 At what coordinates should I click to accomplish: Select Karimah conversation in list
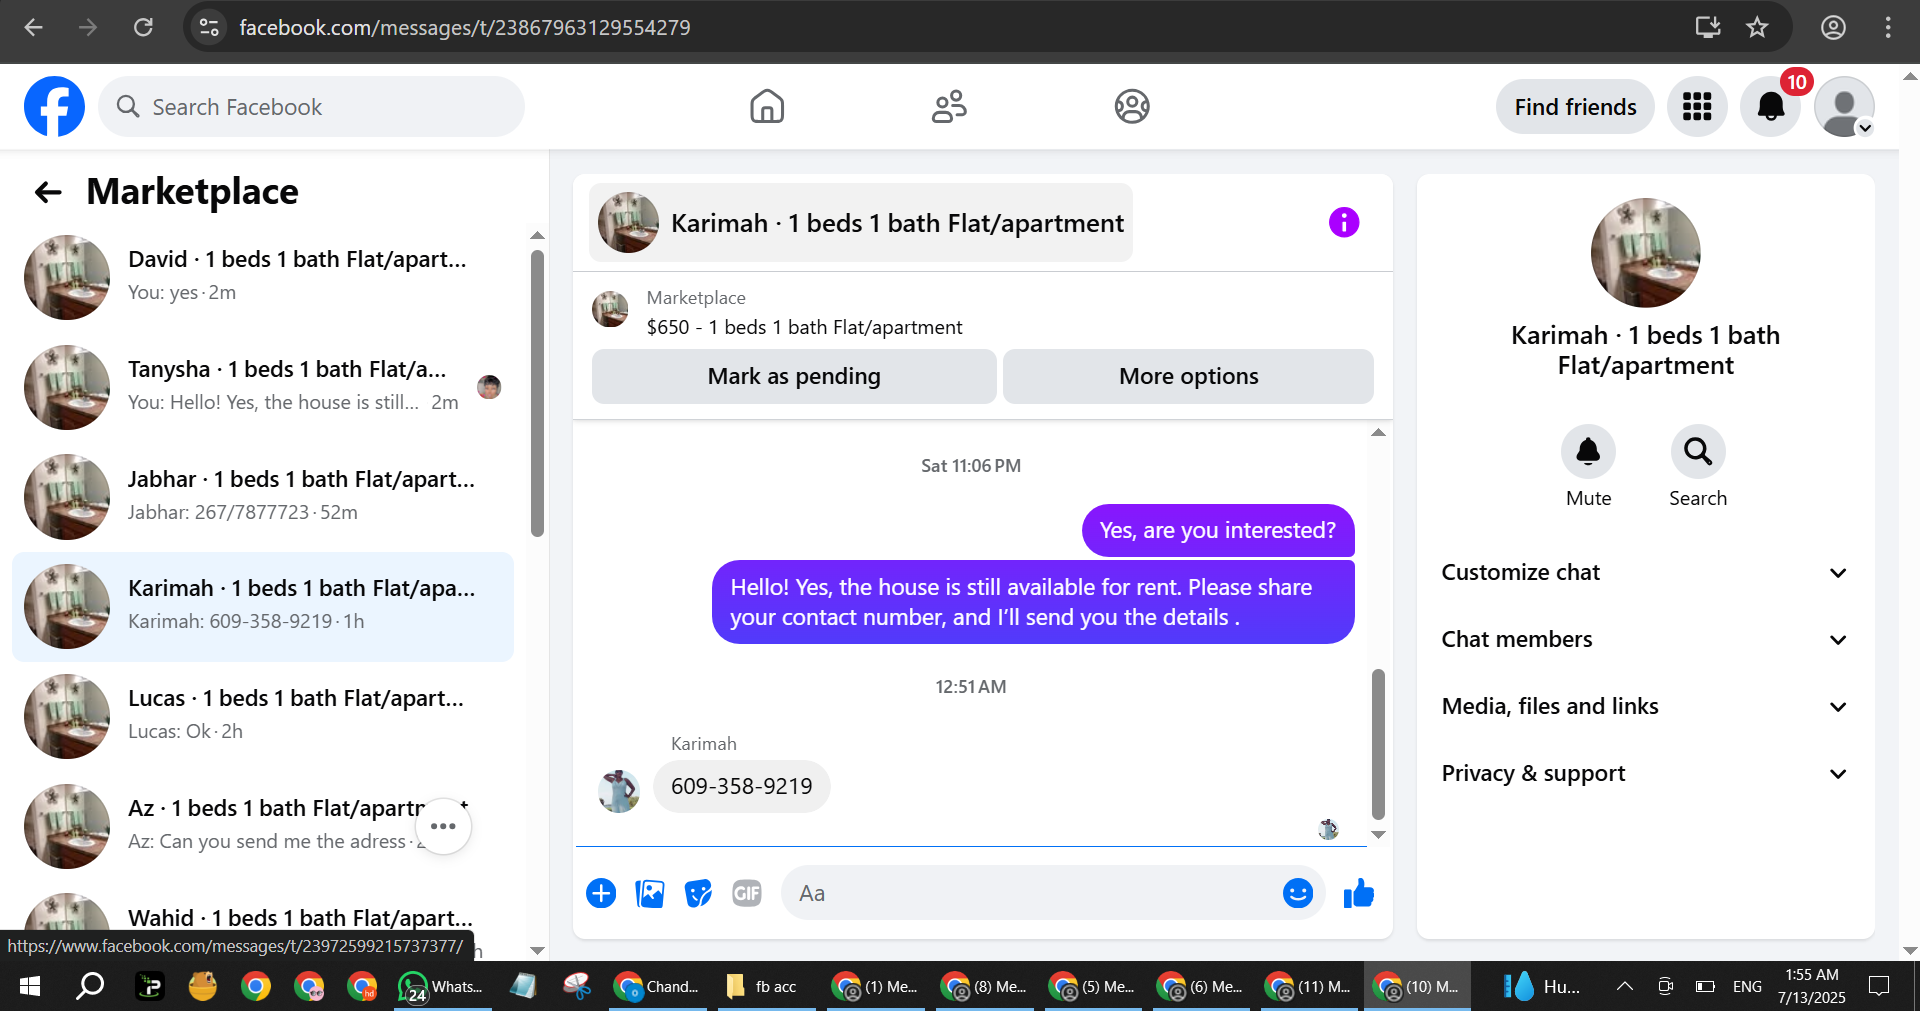(263, 606)
